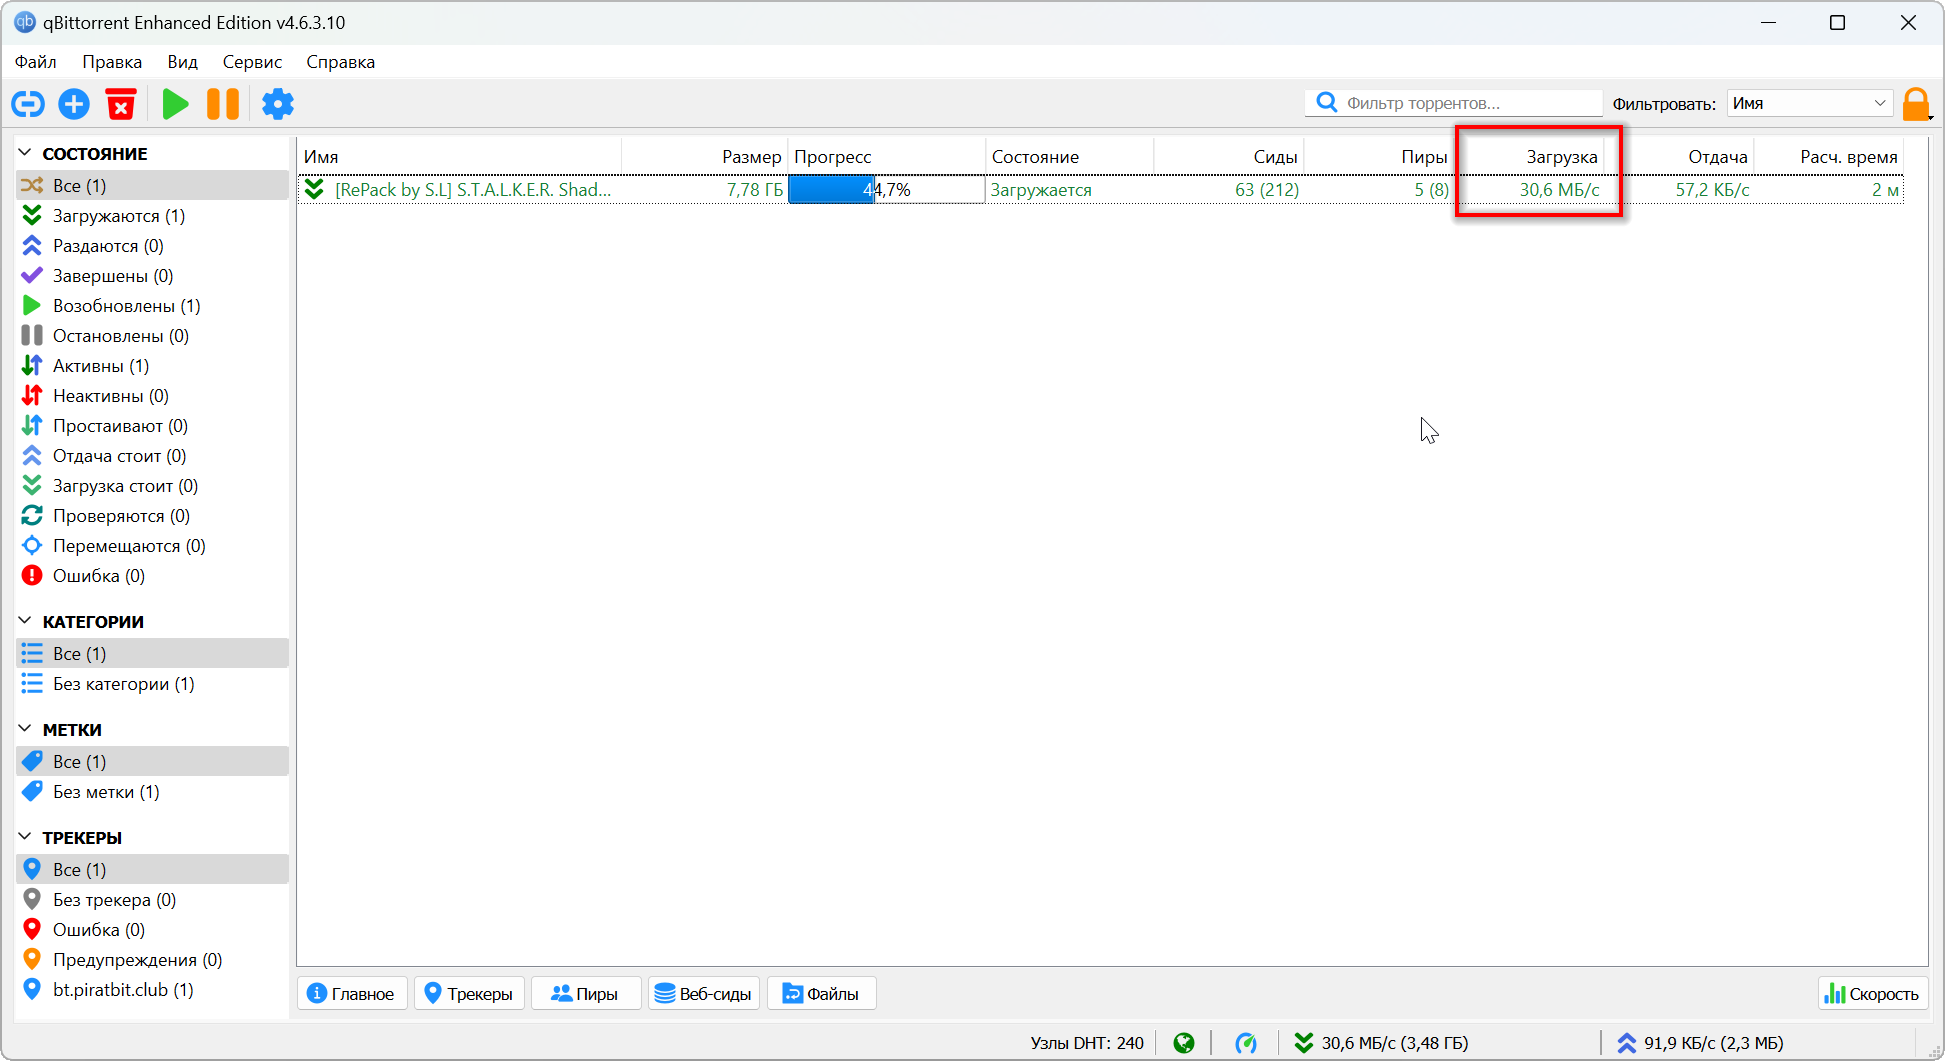Viewport: 1945px width, 1061px height.
Task: Click the status bar download speed 30,6 МБ/с
Action: pos(1381,1043)
